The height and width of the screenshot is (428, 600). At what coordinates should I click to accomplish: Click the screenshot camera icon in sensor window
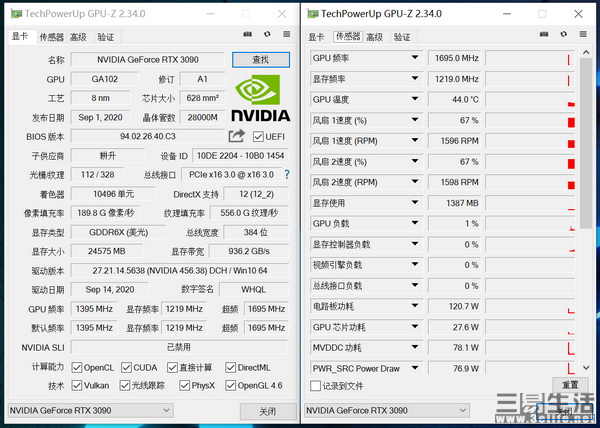tap(544, 34)
